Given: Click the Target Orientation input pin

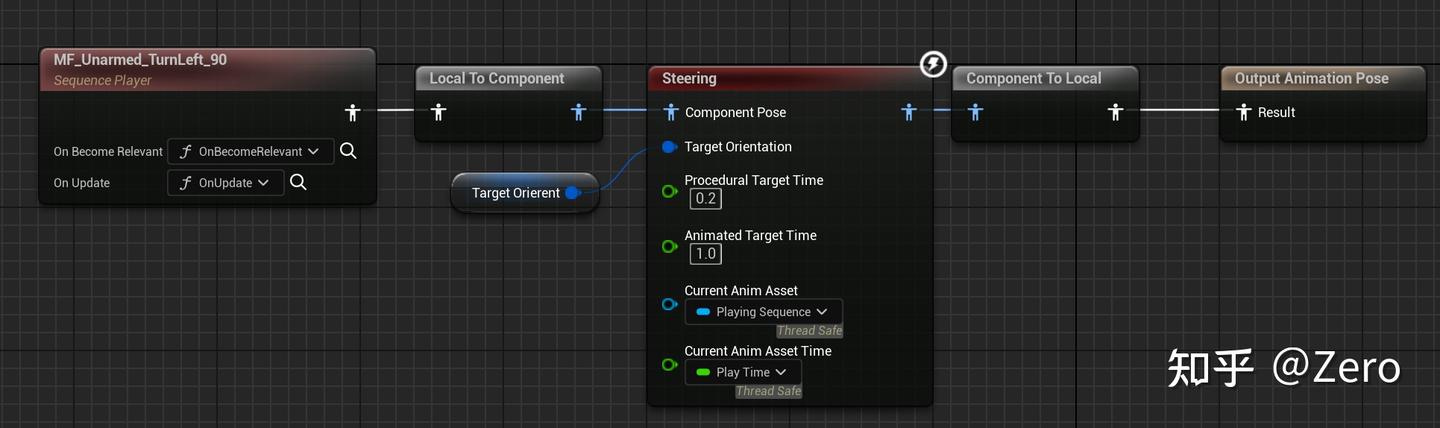Looking at the screenshot, I should coord(670,147).
